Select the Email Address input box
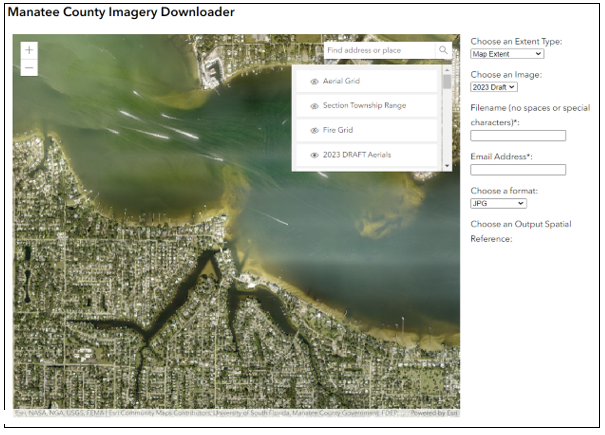The image size is (605, 435). tap(518, 170)
